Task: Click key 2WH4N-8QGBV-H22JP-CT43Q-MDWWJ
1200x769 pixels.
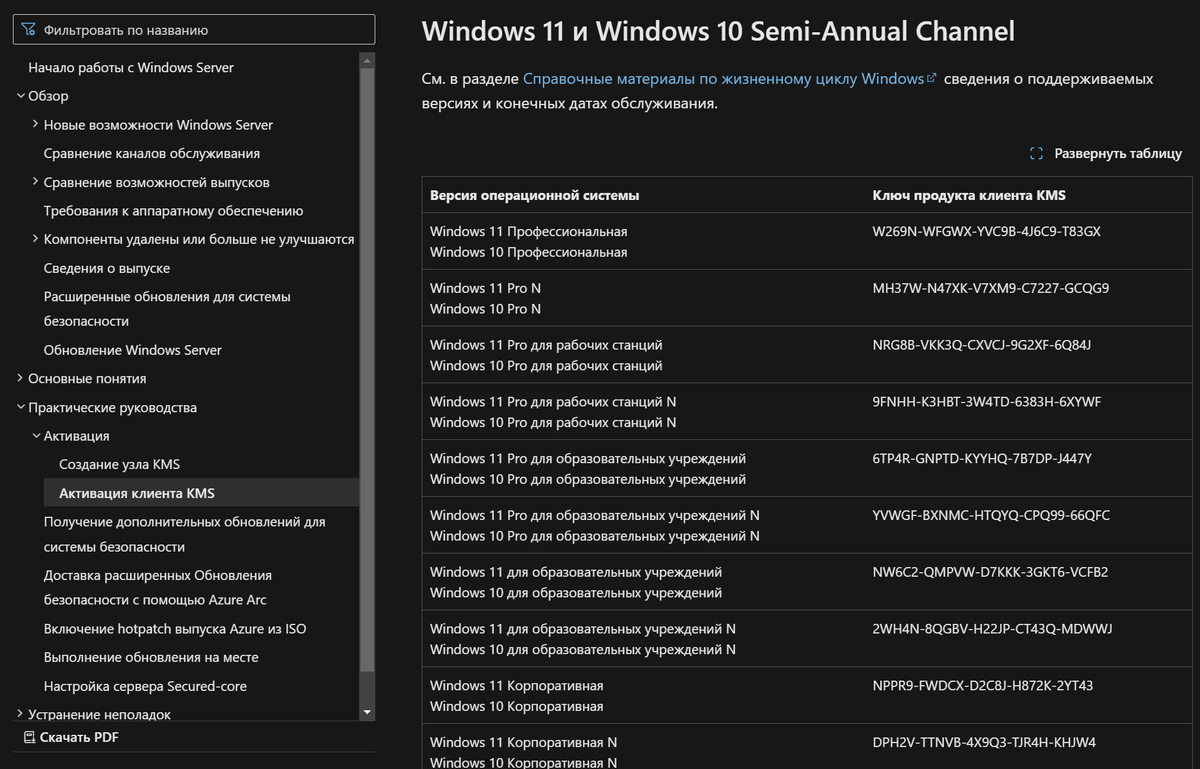Action: (x=992, y=629)
